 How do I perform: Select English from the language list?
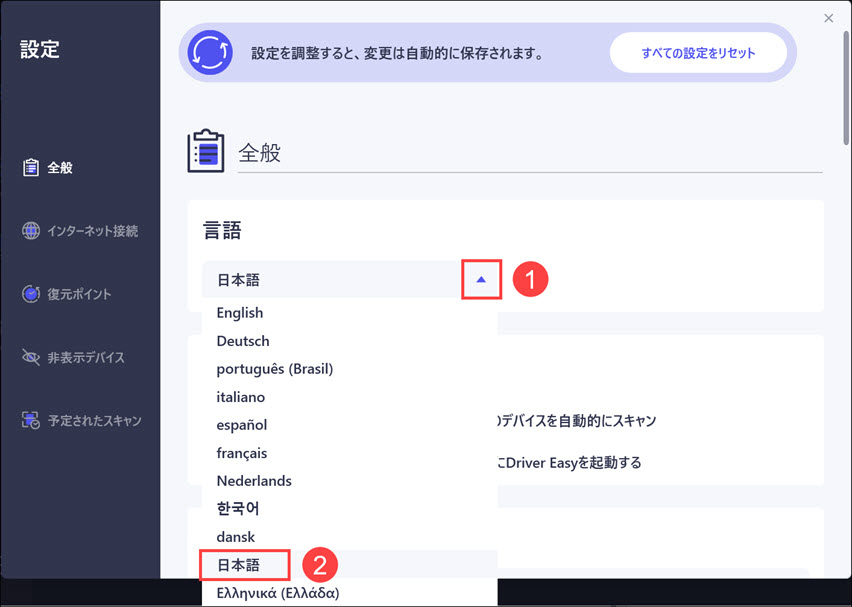click(240, 313)
